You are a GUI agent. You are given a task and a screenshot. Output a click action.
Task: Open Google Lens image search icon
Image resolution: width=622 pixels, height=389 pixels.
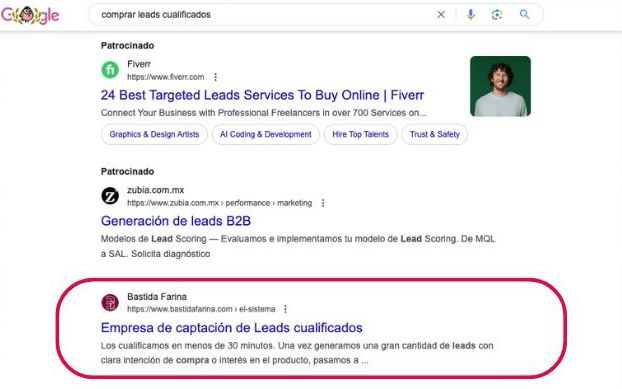pos(497,15)
